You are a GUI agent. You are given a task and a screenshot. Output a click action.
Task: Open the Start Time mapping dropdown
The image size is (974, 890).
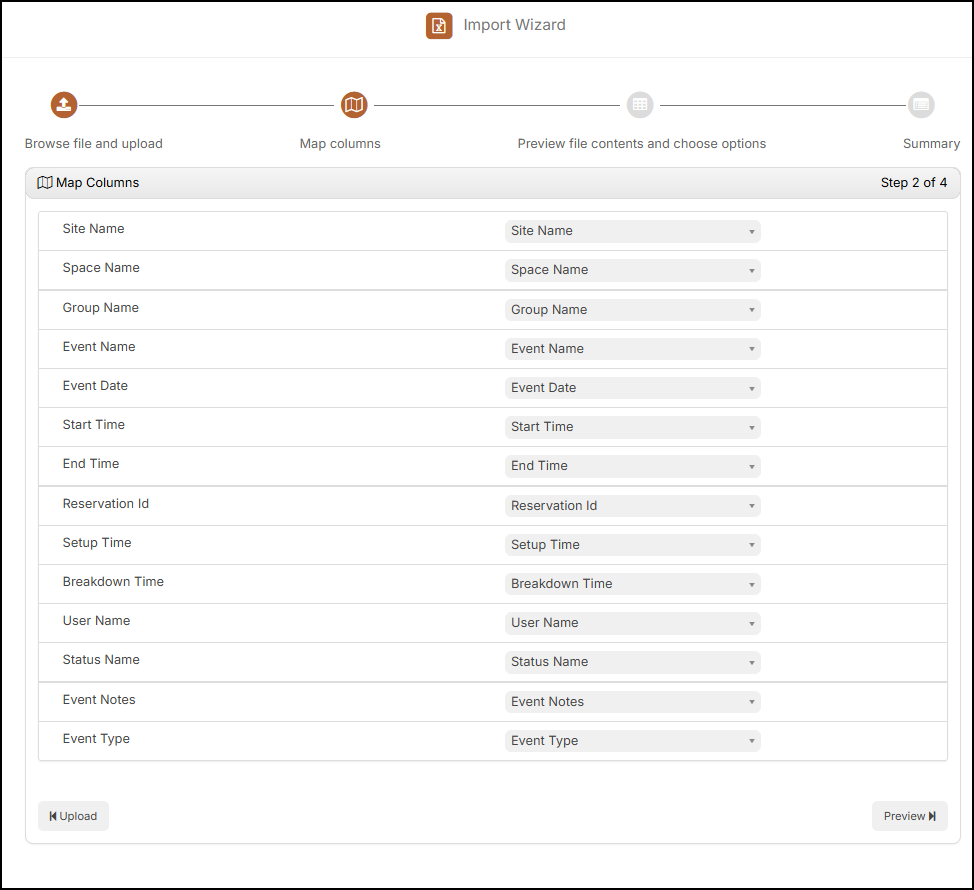[x=632, y=427]
